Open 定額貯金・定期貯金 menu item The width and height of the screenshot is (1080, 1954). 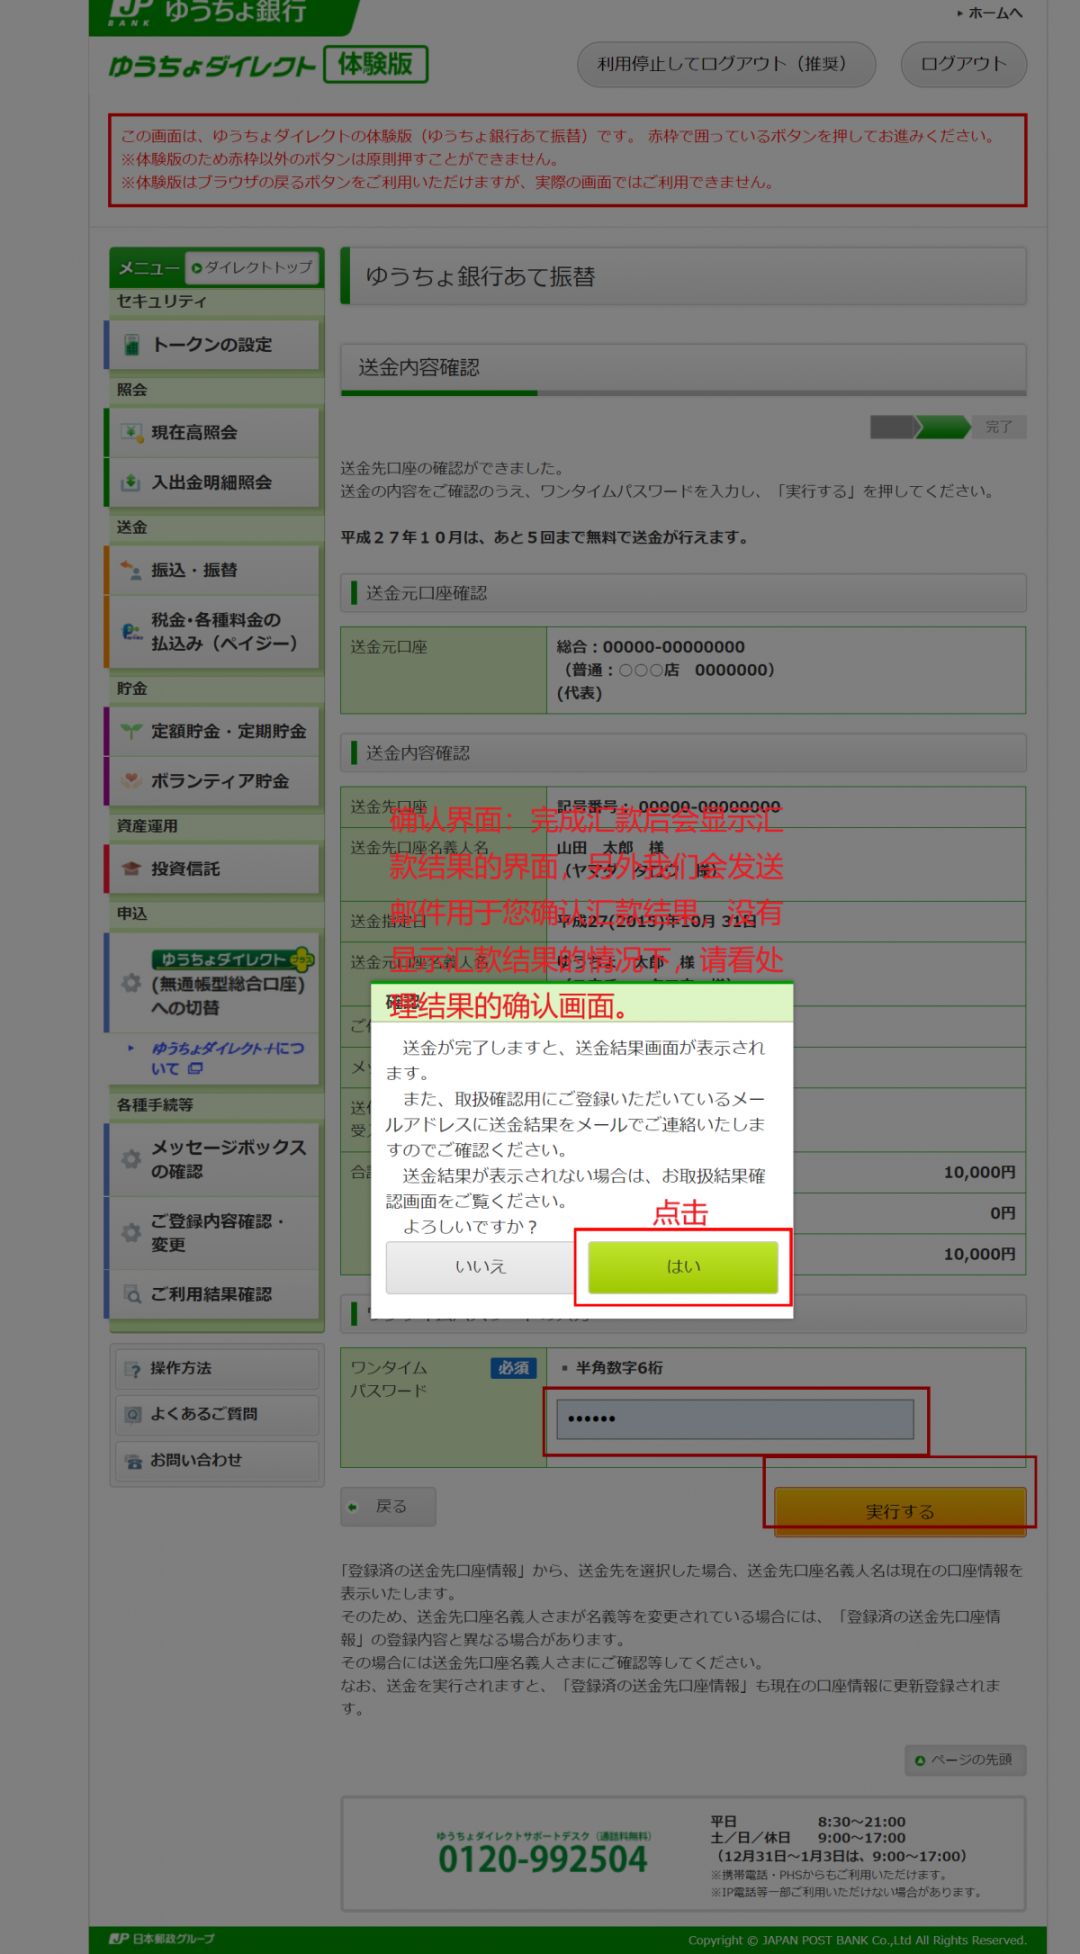pos(213,732)
